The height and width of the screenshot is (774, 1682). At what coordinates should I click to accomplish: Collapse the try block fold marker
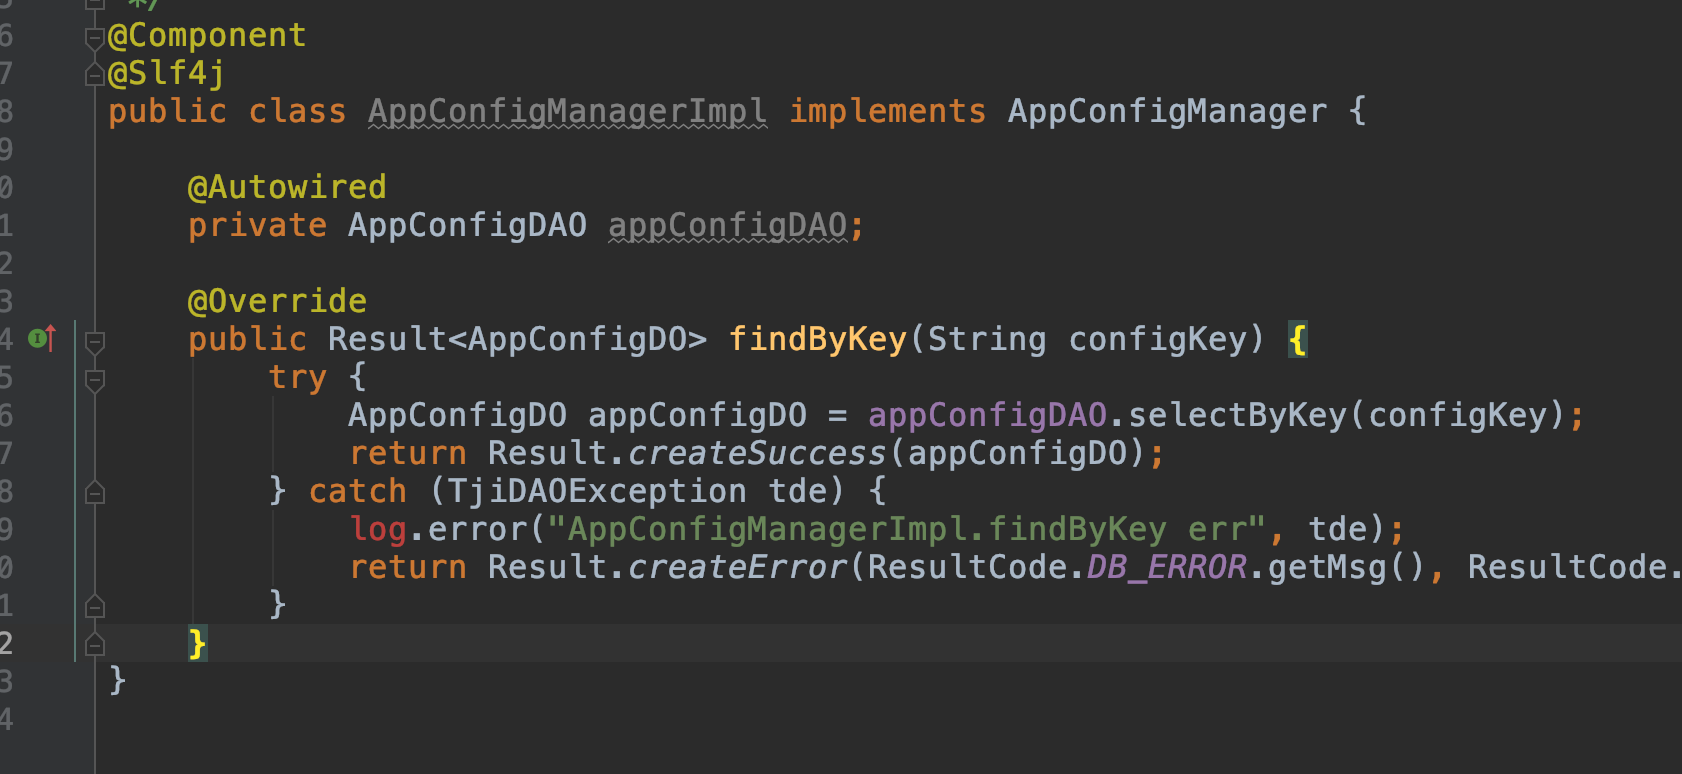[95, 380]
